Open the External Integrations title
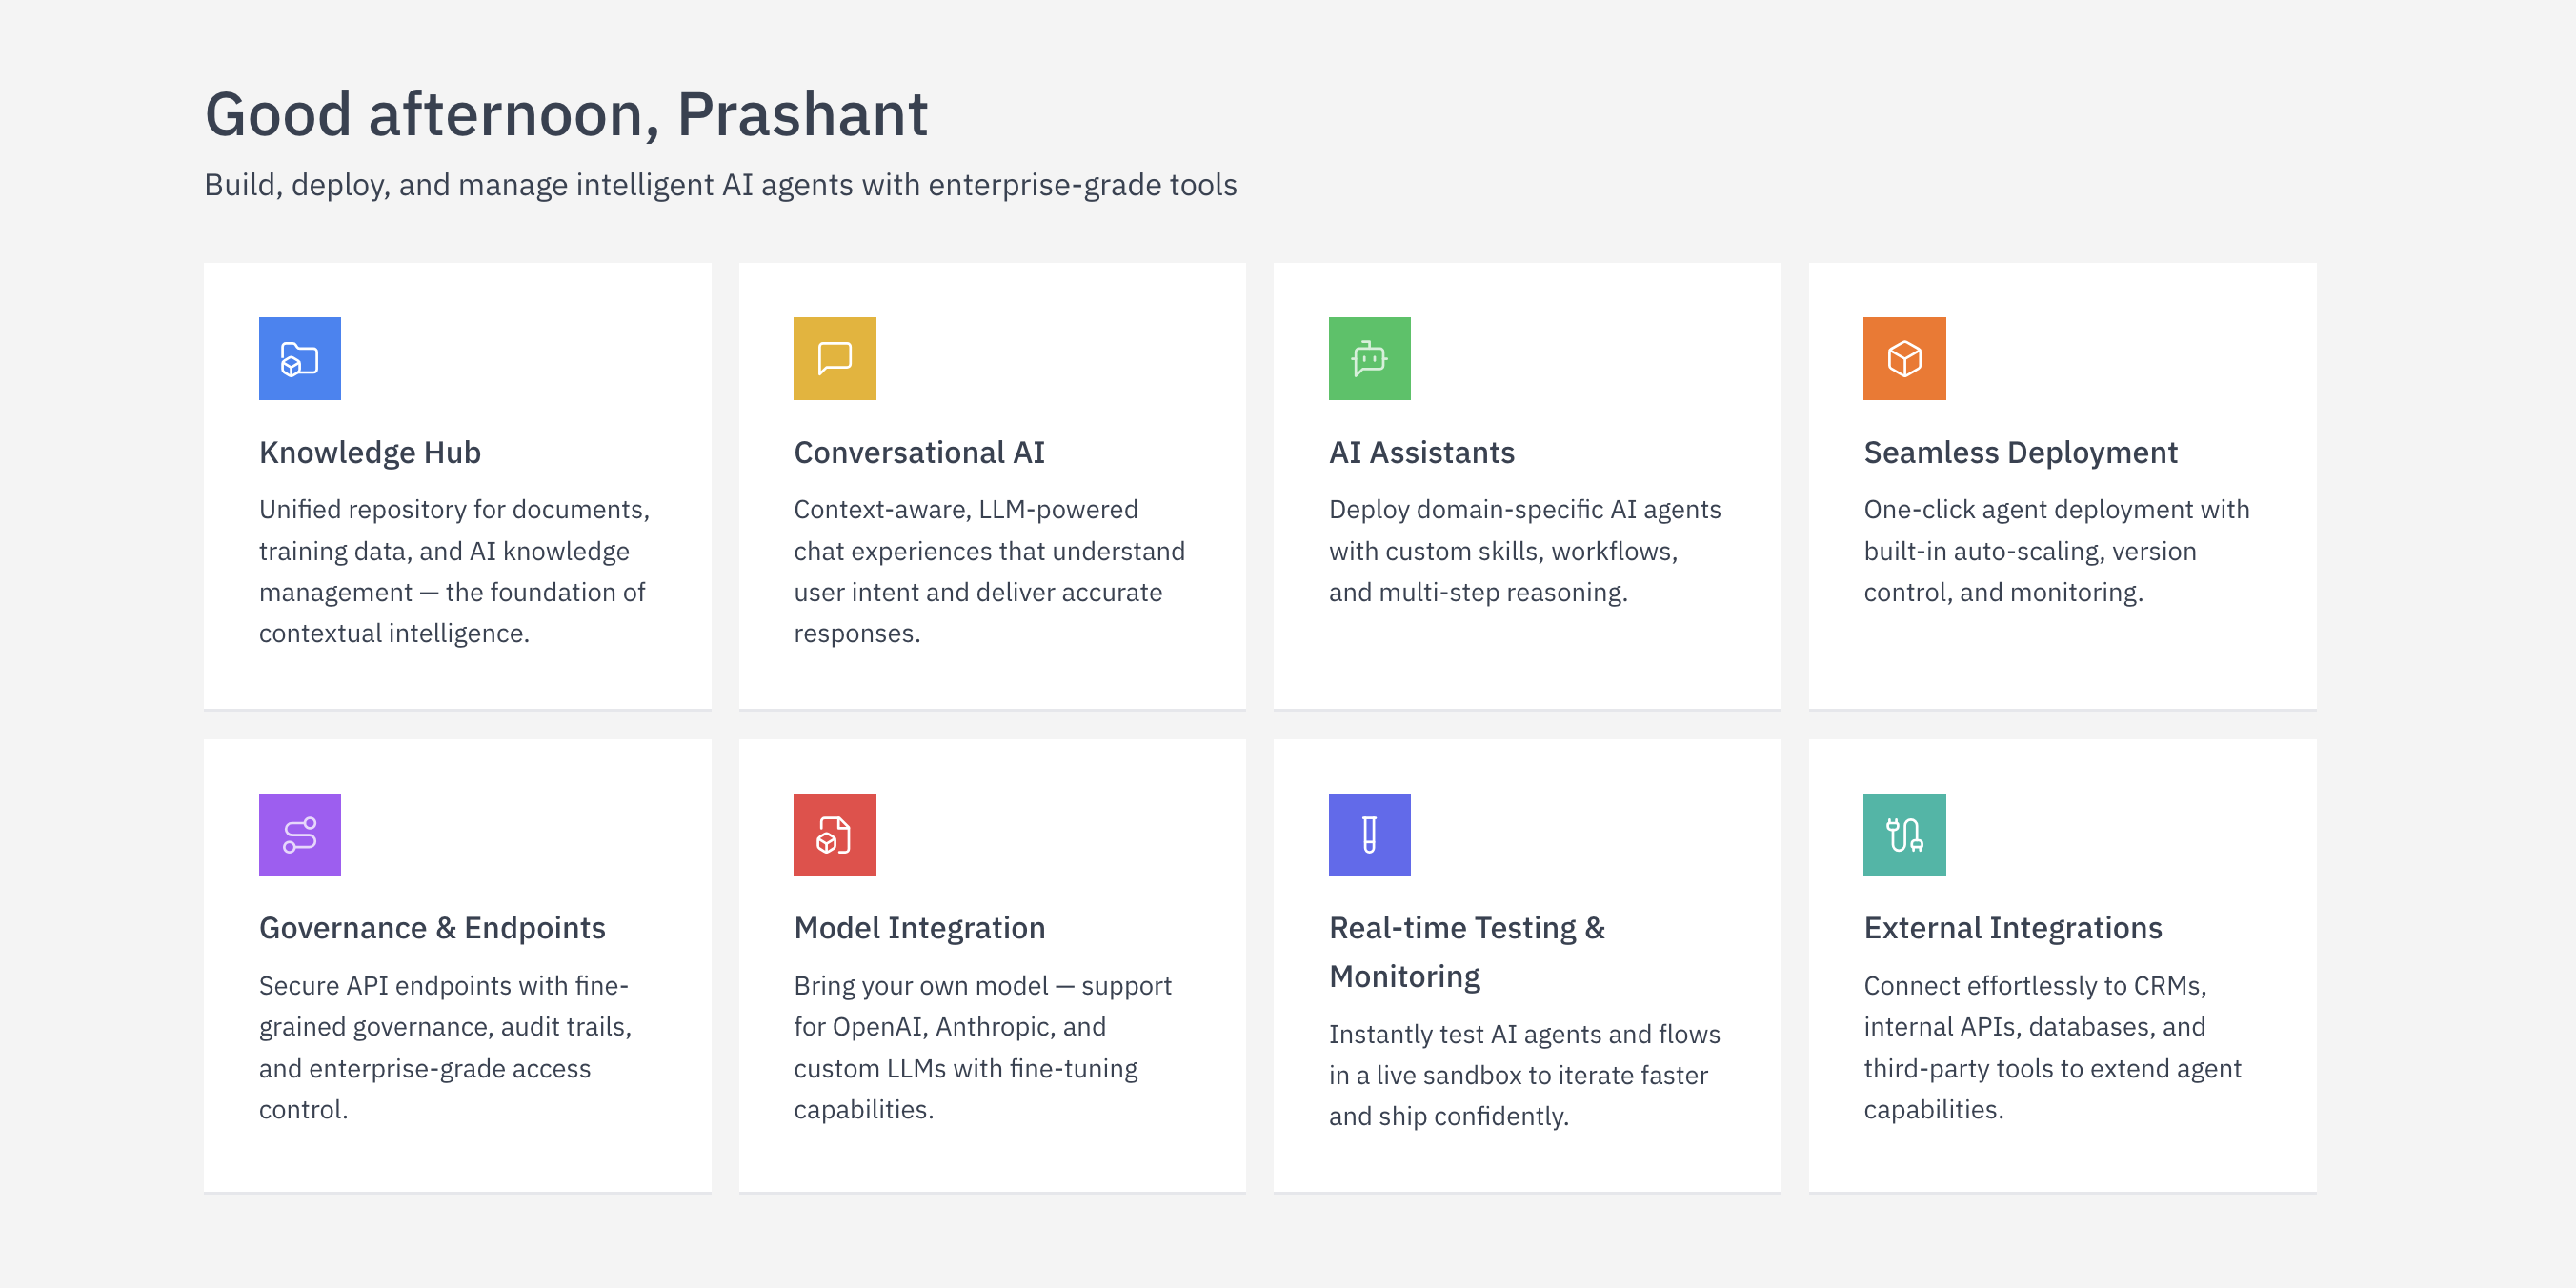This screenshot has width=2576, height=1288. click(2012, 927)
